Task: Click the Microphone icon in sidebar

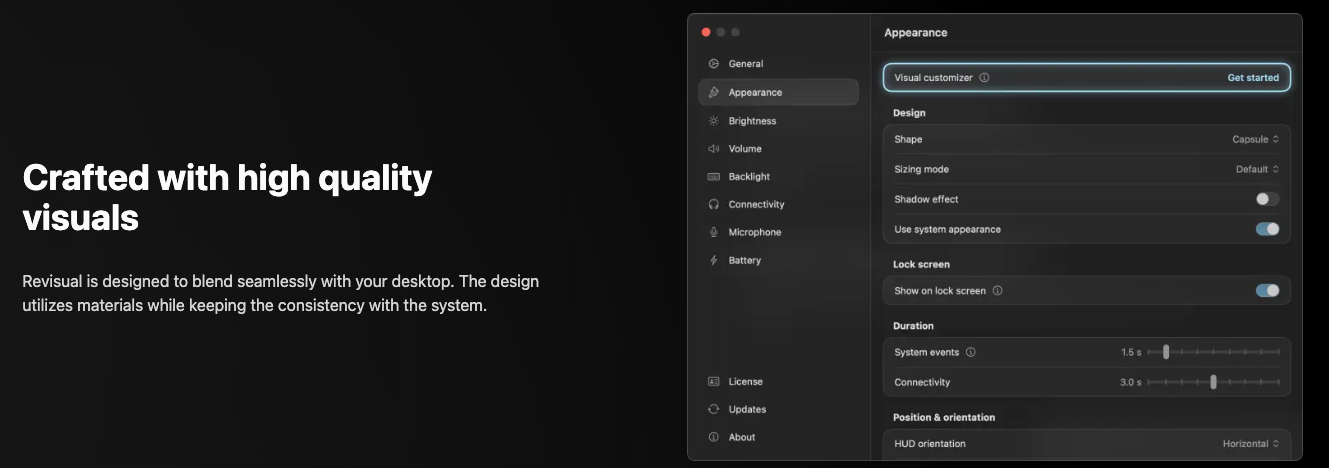Action: 714,232
